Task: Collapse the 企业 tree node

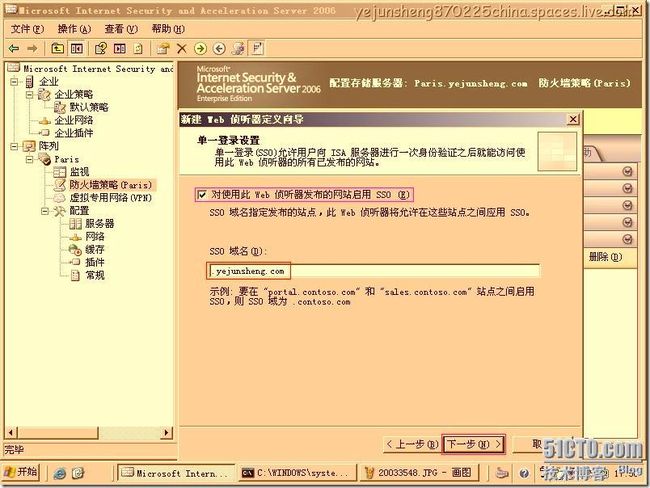Action: click(x=15, y=82)
